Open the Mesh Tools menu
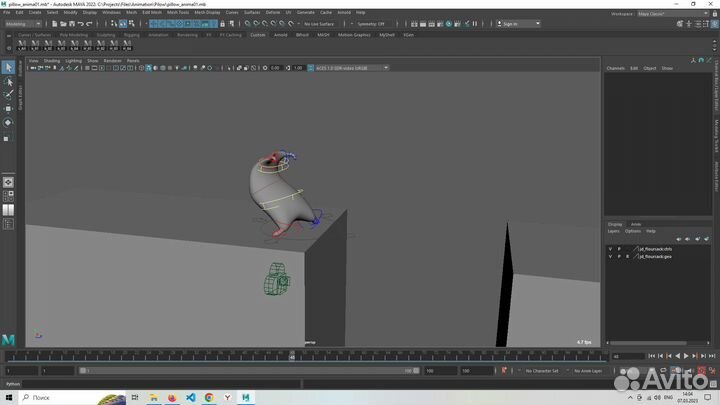 pos(178,12)
